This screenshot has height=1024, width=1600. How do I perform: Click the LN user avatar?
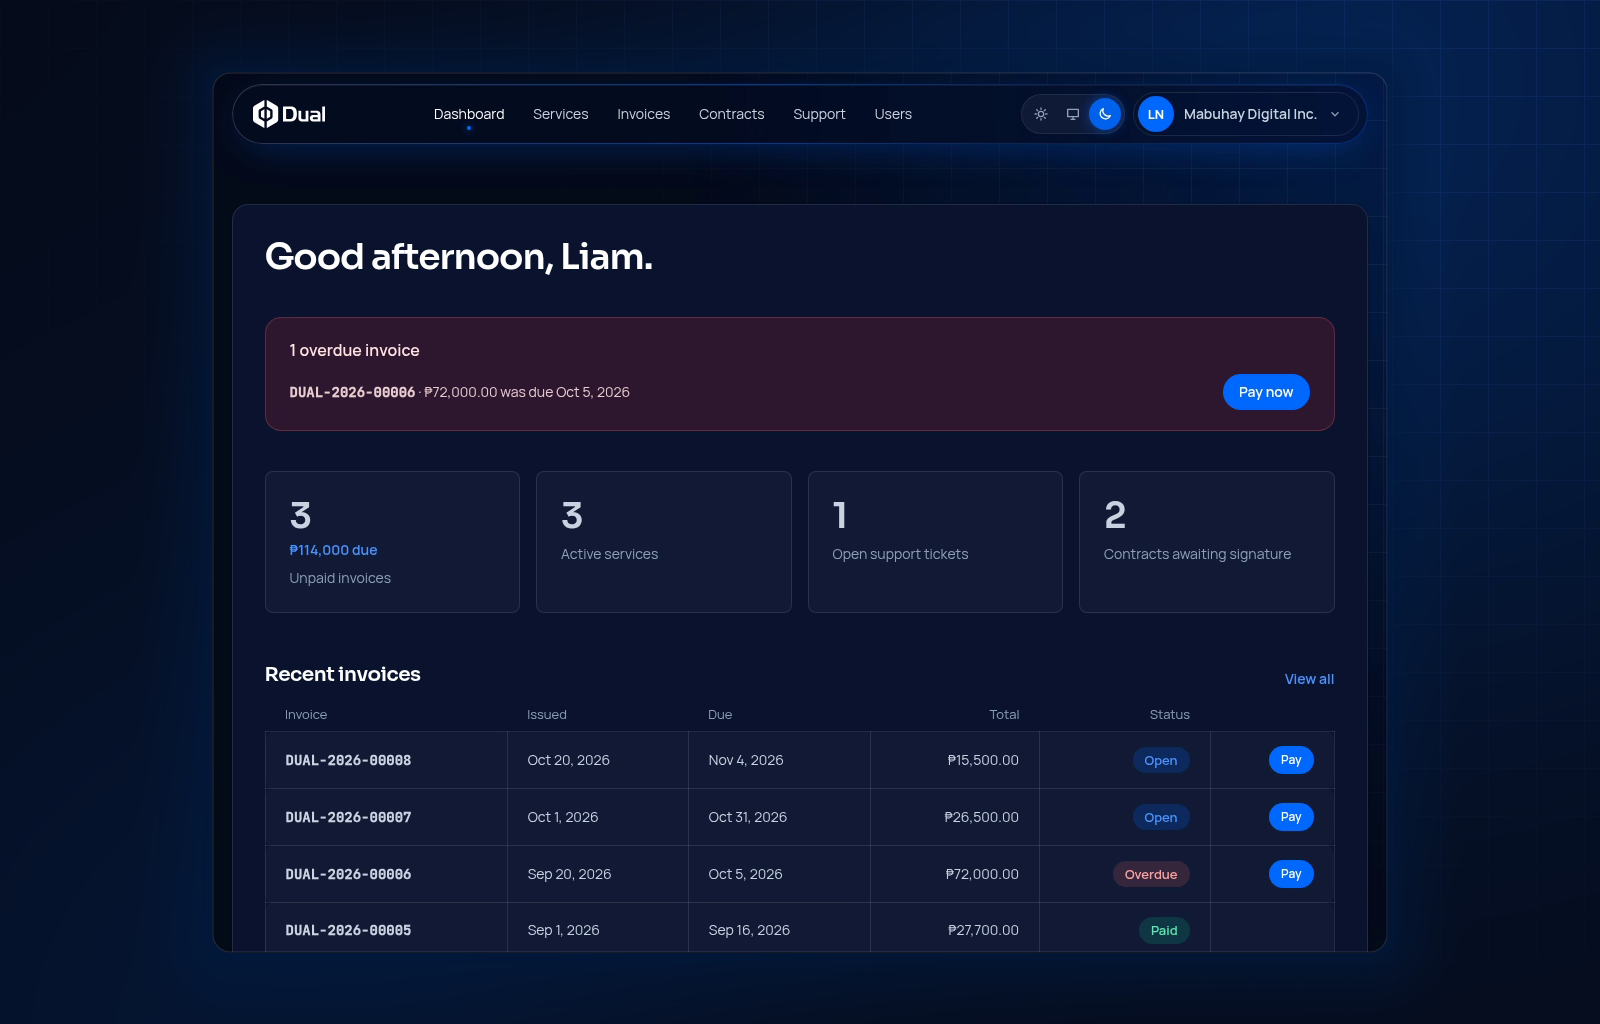[1156, 114]
